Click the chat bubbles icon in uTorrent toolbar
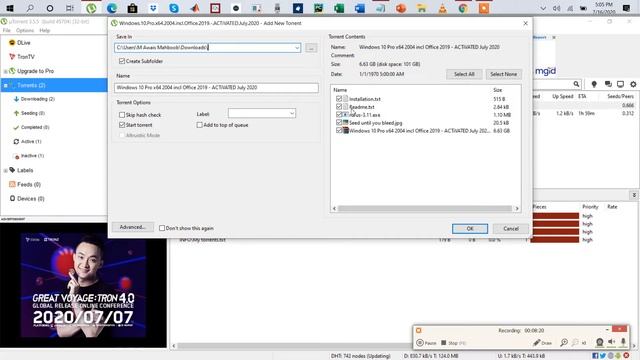Viewport: 640px width, 360px height. 608,84
